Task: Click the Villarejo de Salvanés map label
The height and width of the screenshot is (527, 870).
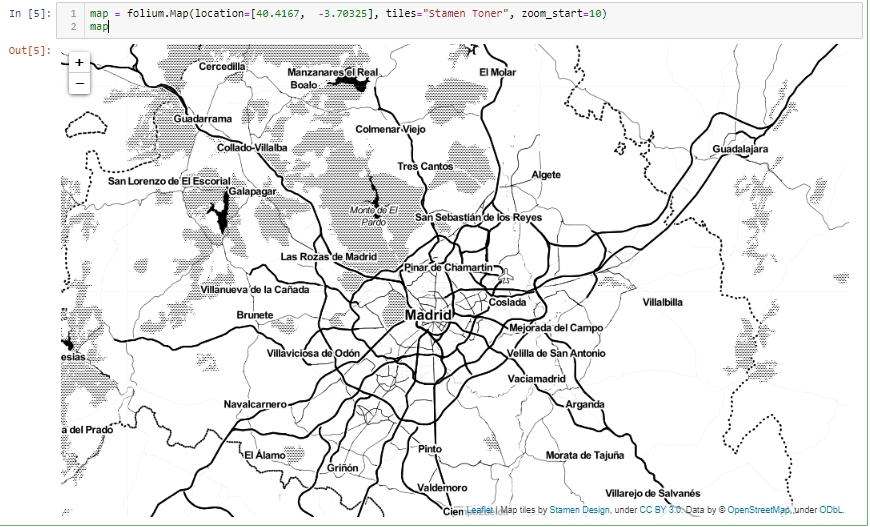Action: [652, 493]
